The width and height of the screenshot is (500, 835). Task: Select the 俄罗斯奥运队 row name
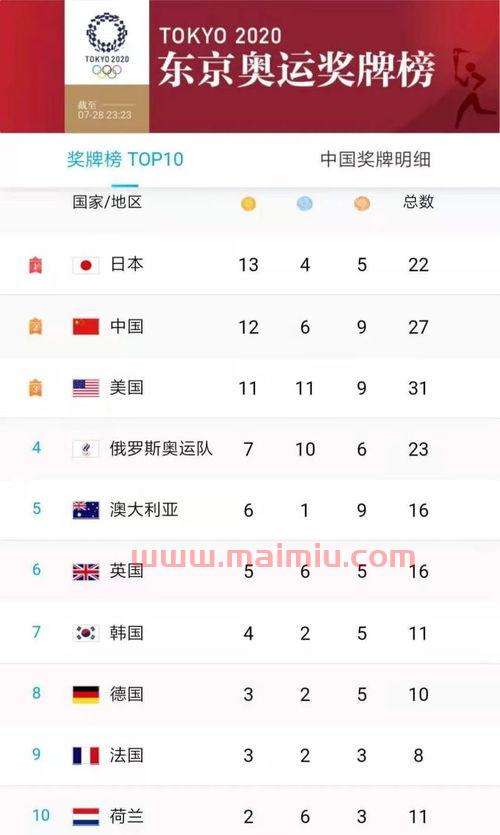161,448
